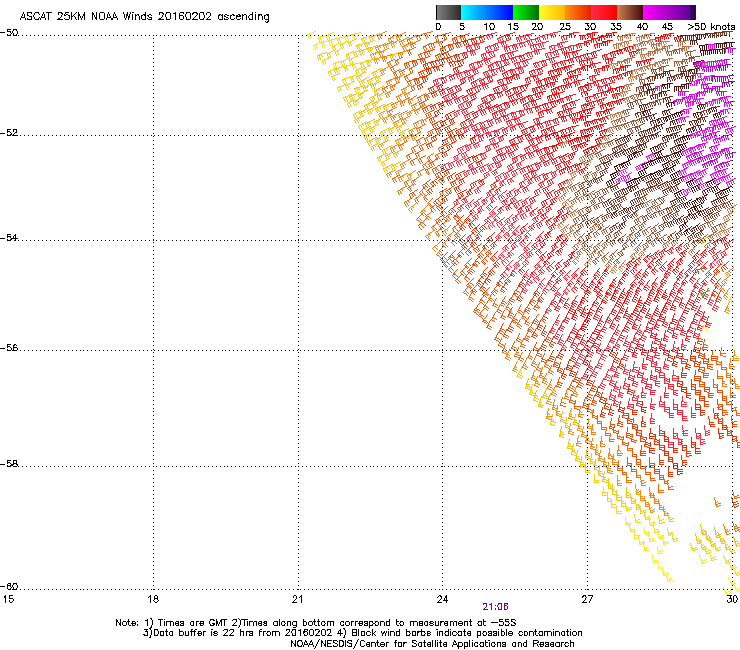Click the longitude axis label '27'
The height and width of the screenshot is (650, 740).
click(587, 599)
